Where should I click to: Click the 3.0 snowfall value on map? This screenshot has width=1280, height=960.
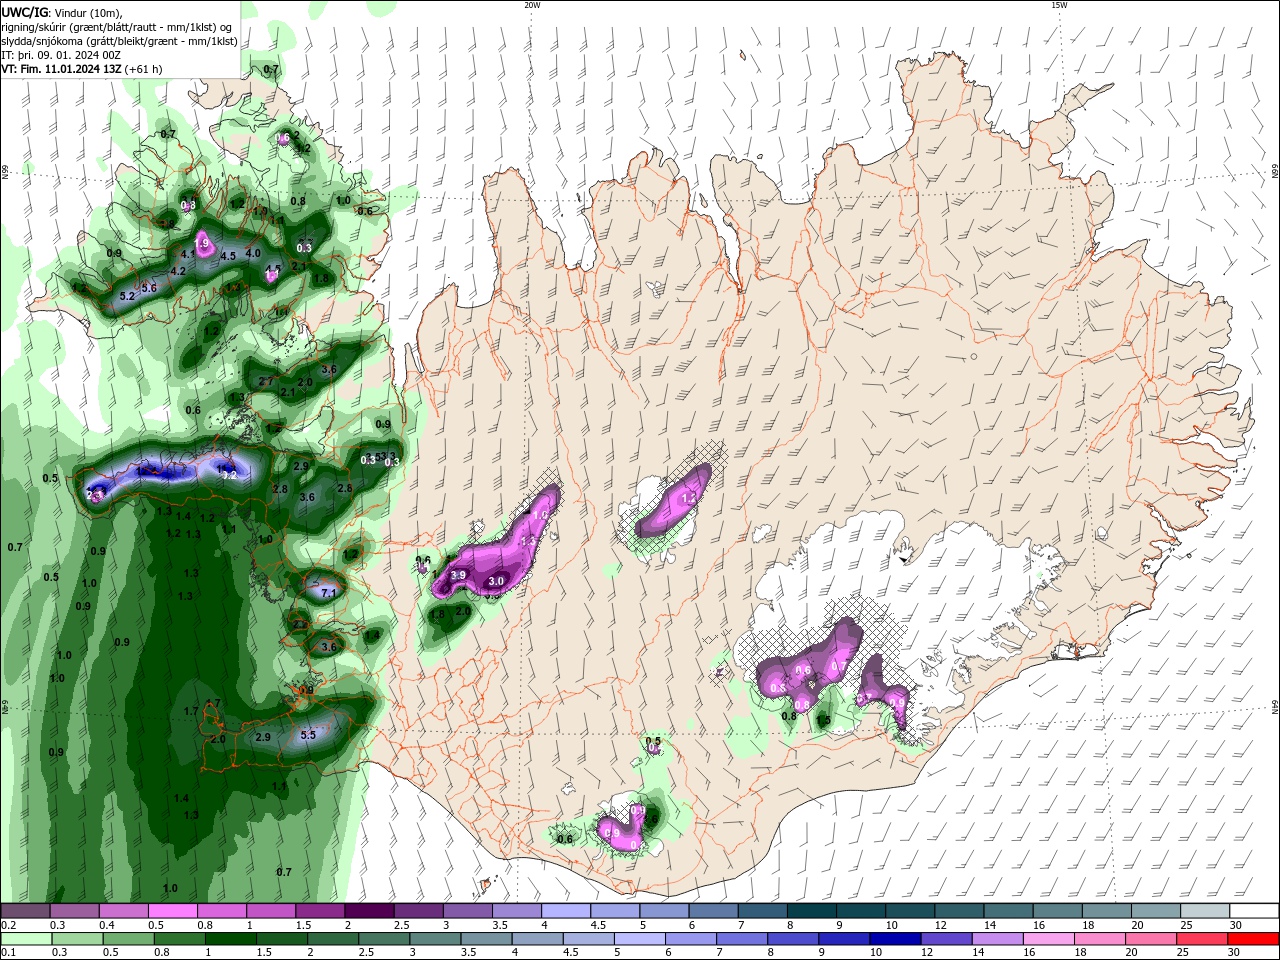(496, 581)
